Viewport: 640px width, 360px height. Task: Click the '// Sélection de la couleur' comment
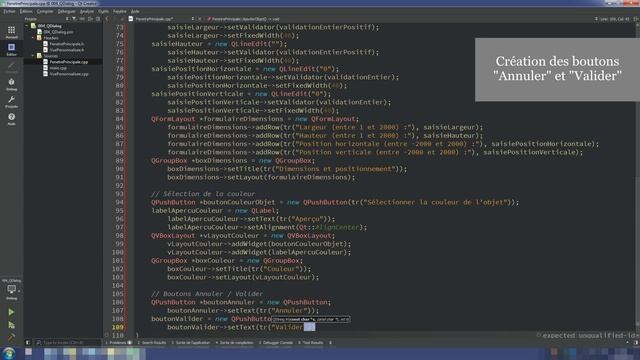203,193
